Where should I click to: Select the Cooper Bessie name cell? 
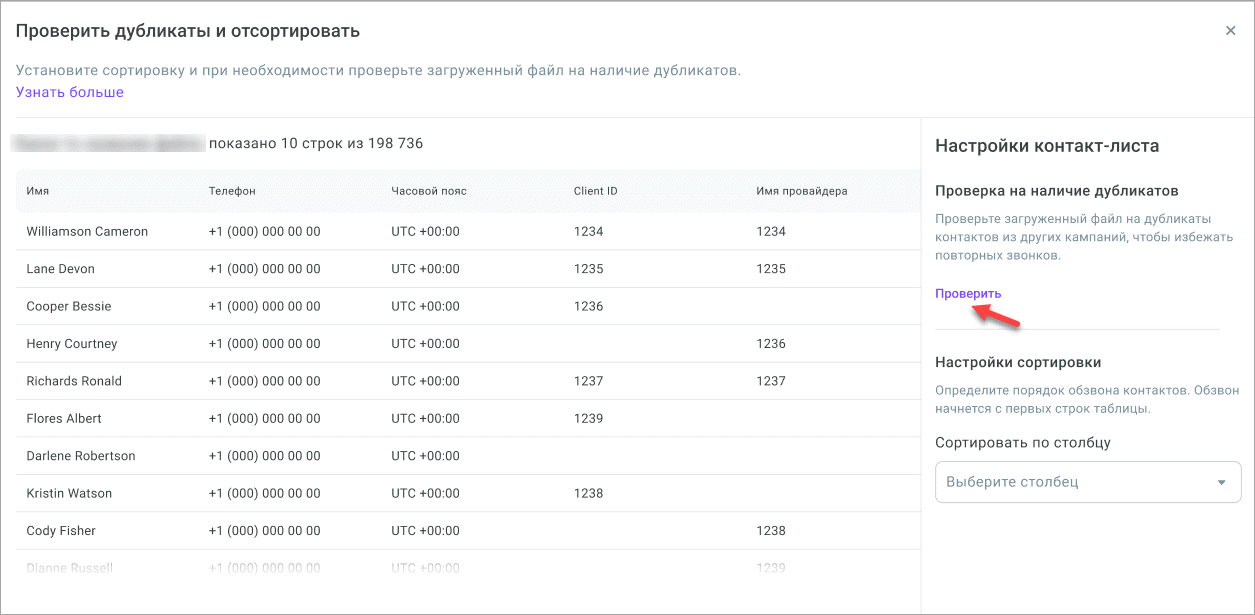[69, 306]
